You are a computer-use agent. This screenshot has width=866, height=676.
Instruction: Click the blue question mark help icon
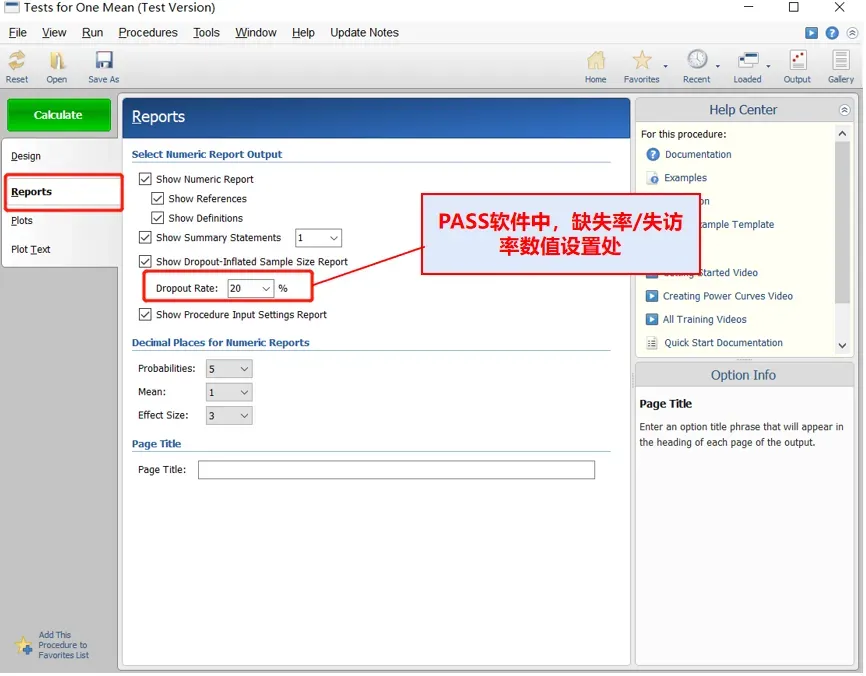coord(833,33)
